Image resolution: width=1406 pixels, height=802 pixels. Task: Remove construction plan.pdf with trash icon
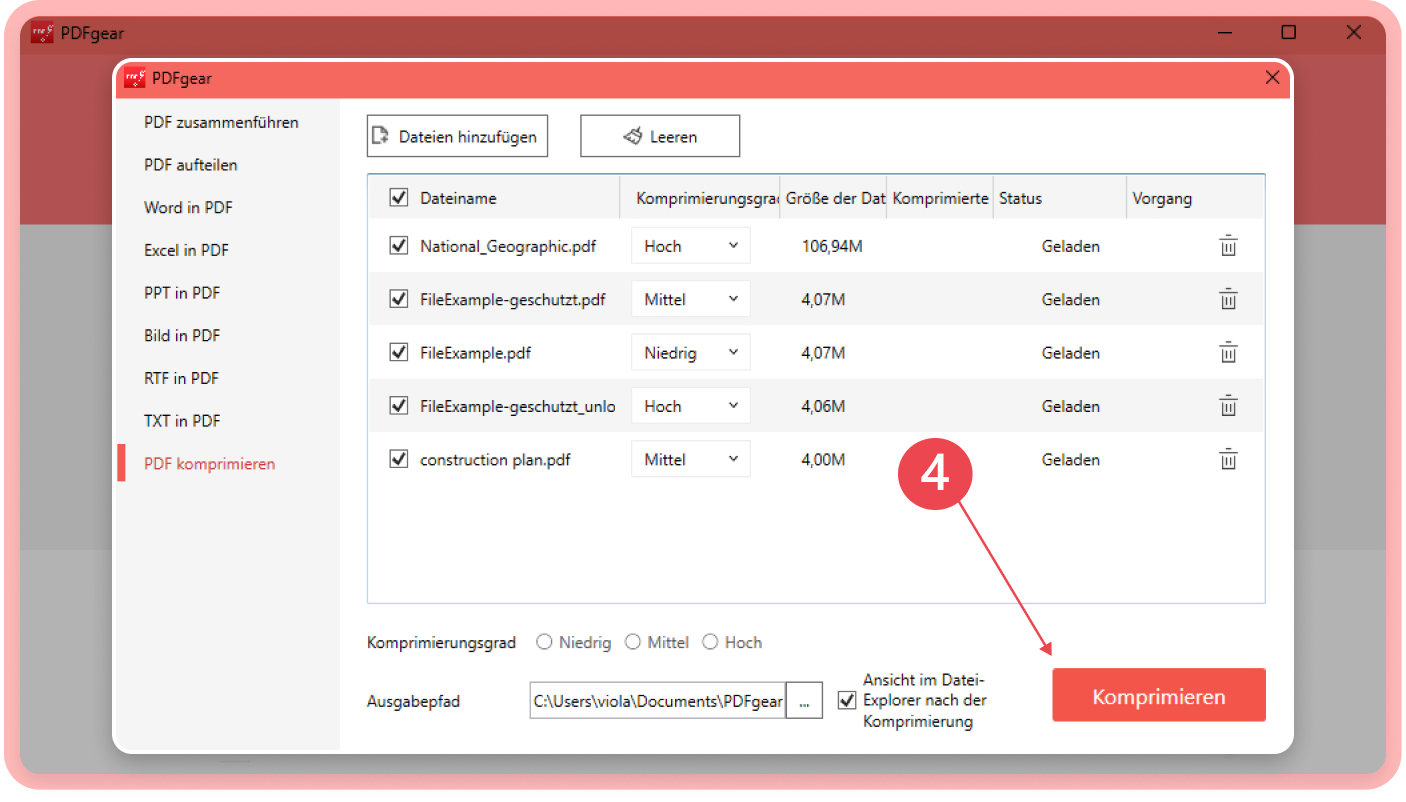point(1228,459)
